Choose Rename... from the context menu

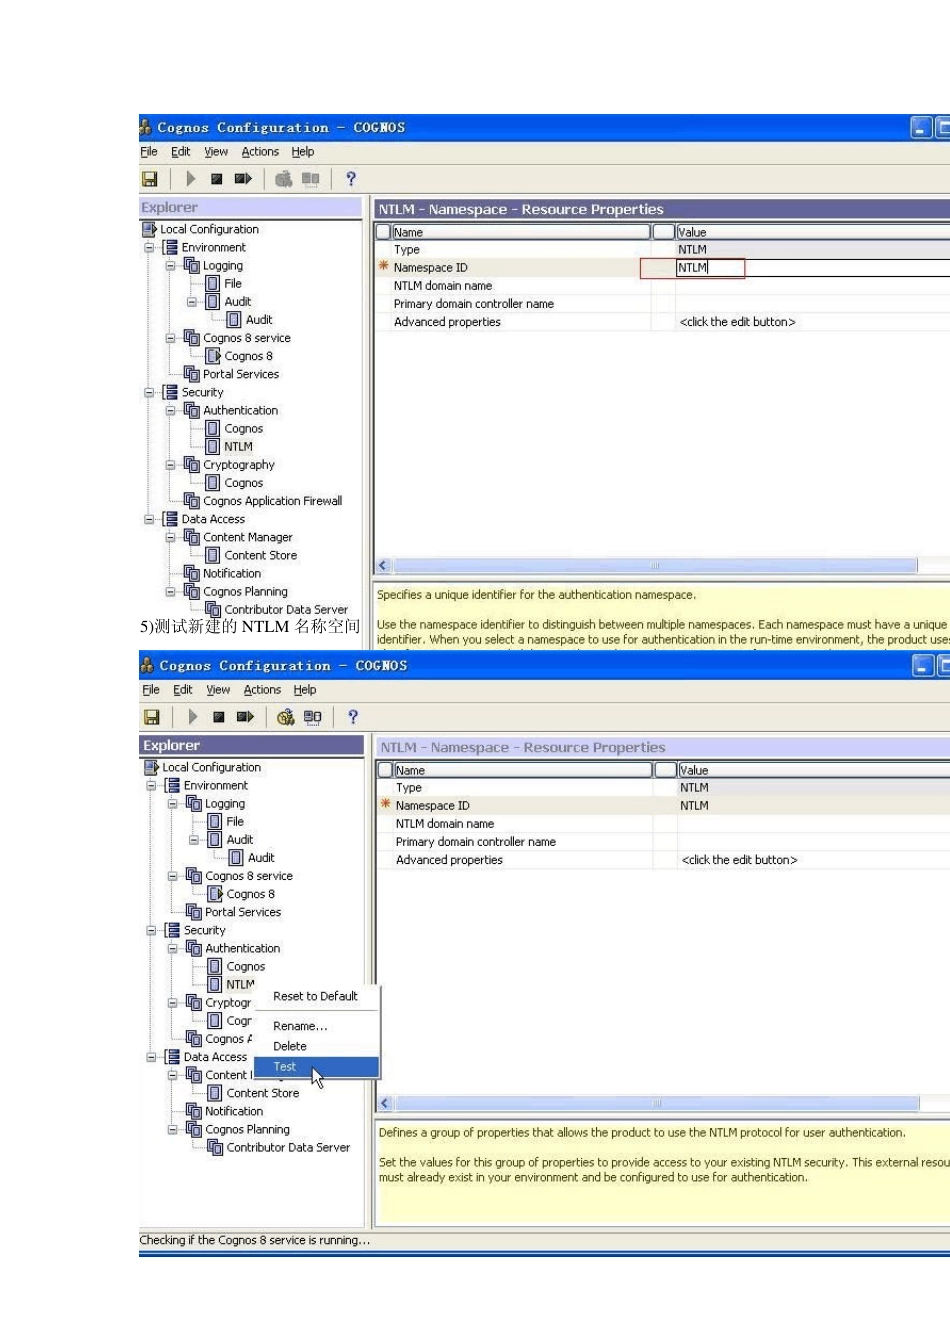[x=316, y=1026]
